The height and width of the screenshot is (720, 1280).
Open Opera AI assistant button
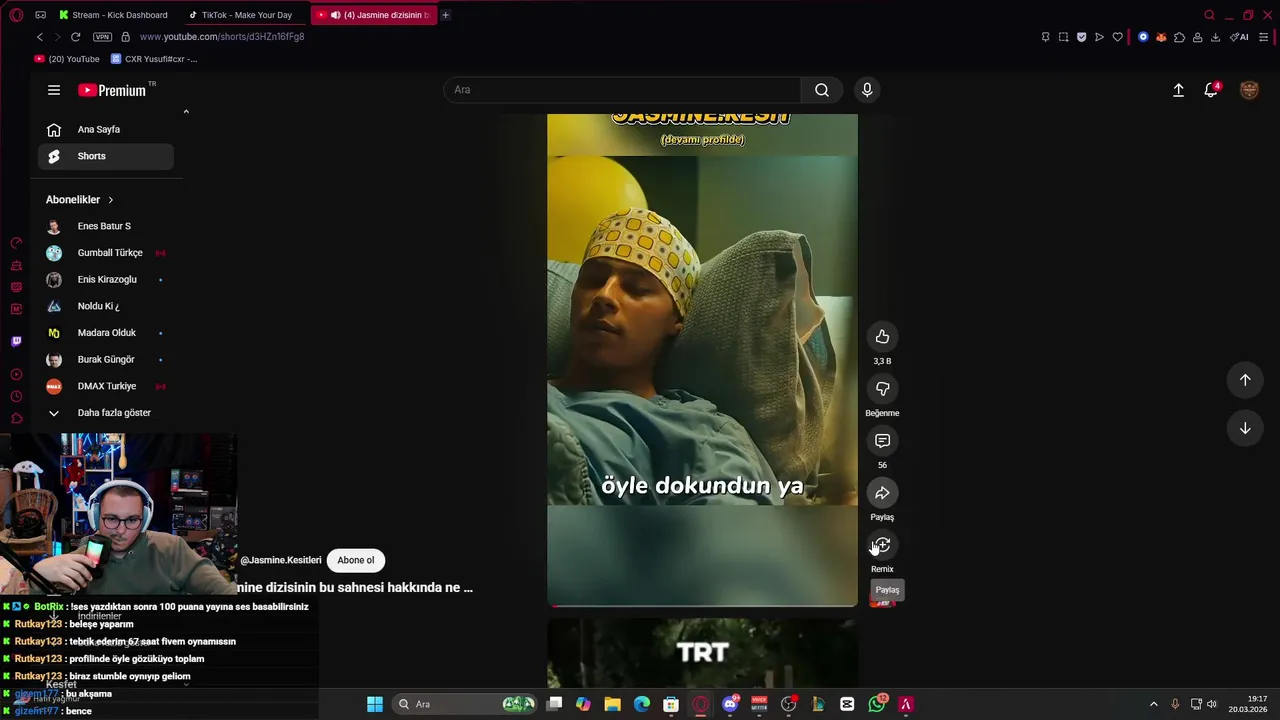(1239, 37)
